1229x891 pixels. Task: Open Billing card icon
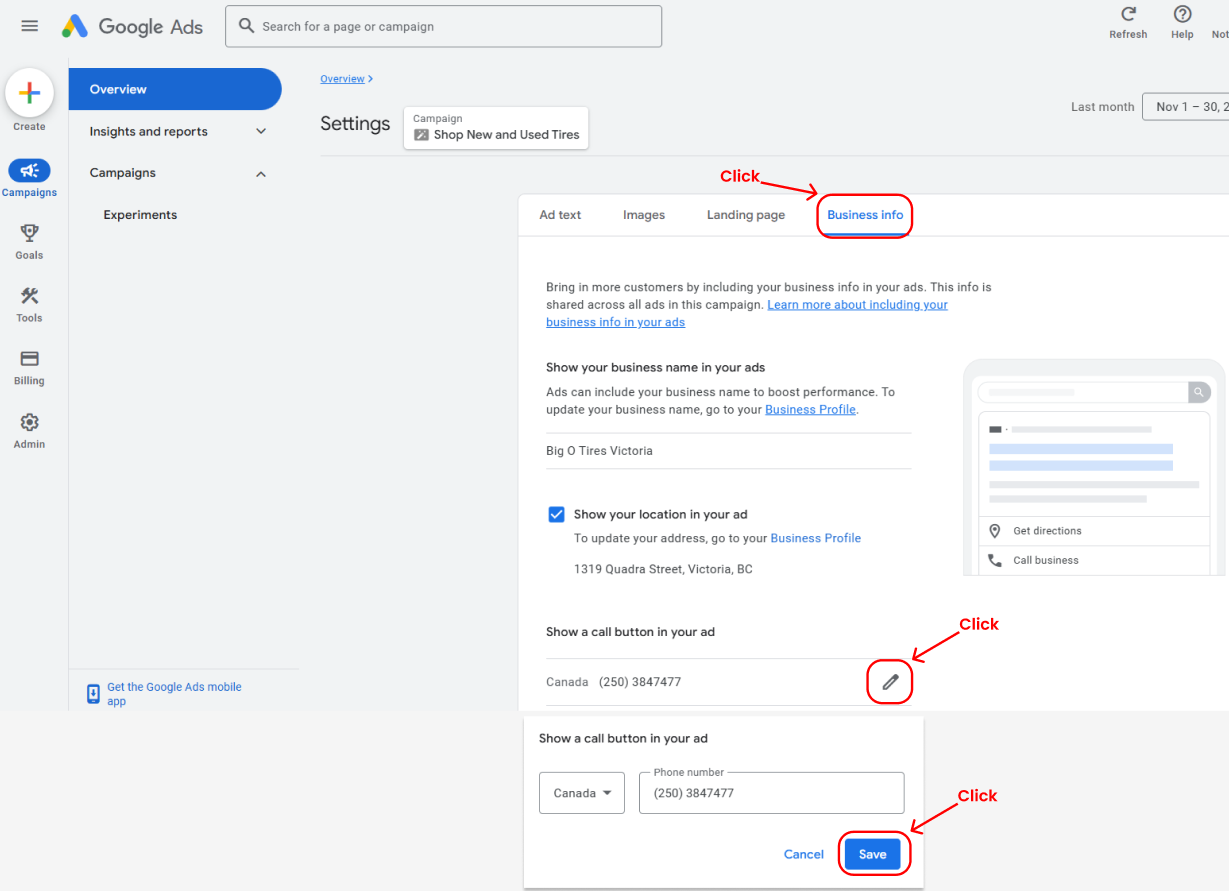(x=29, y=359)
